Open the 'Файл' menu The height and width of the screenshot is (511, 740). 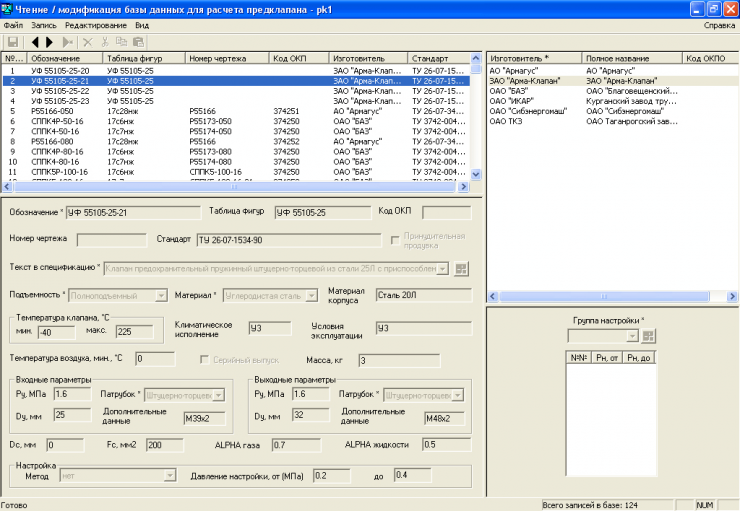(13, 24)
